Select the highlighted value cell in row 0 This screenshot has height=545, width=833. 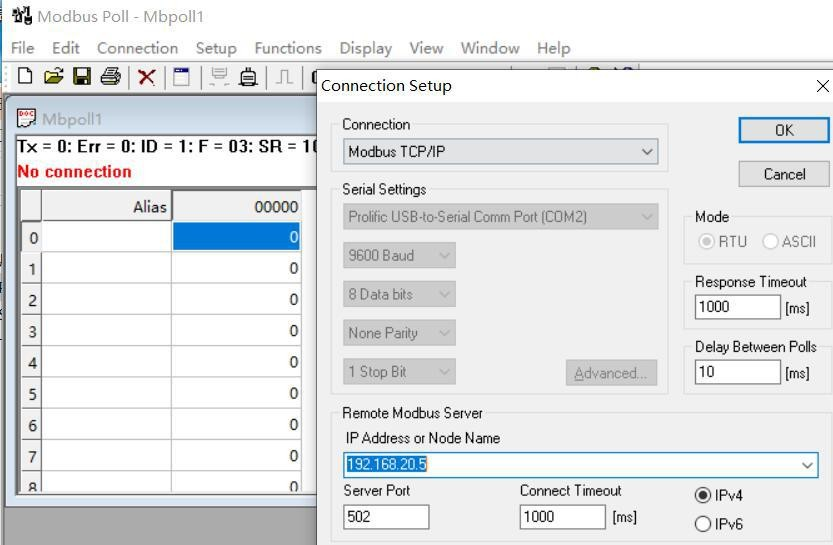[x=236, y=236]
